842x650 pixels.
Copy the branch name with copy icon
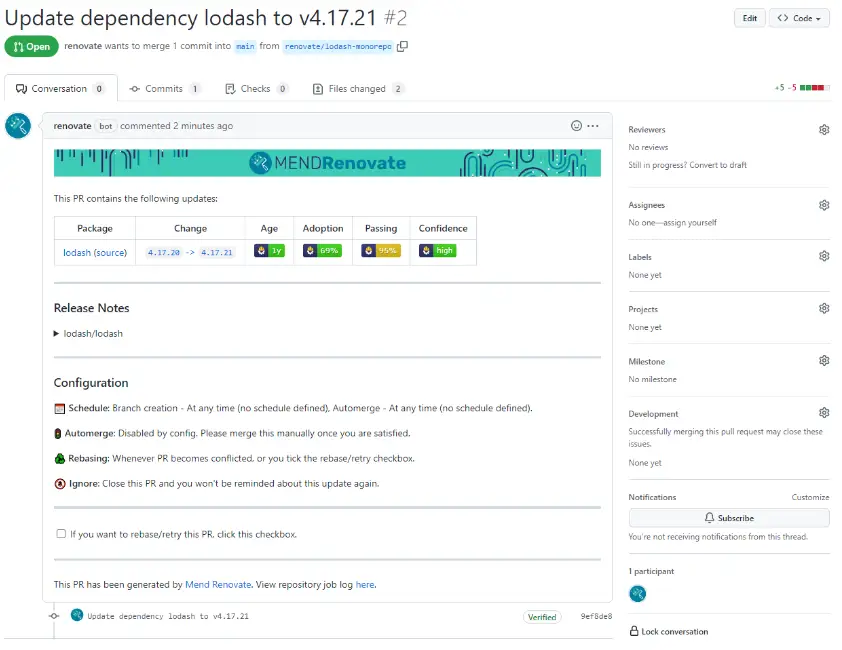[x=402, y=46]
